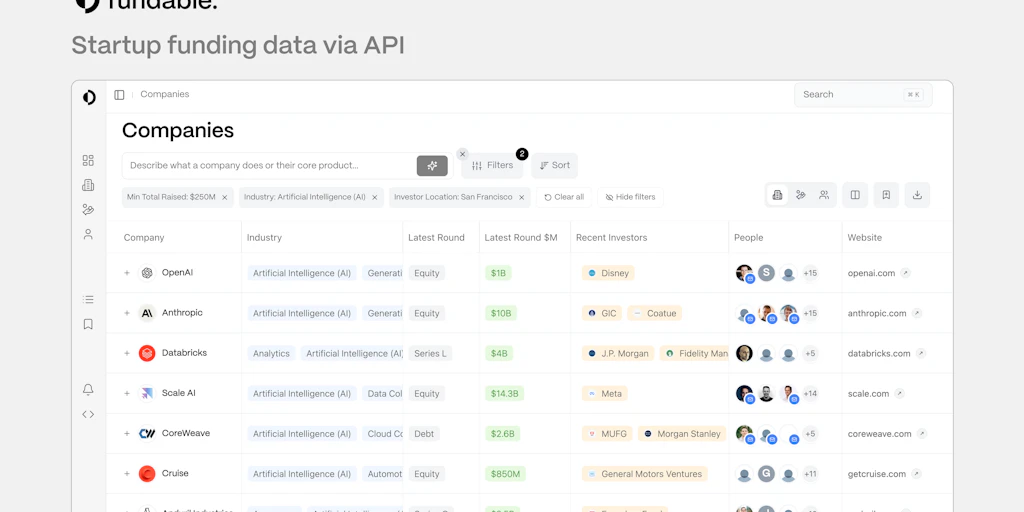Switch to the deals view toggle icon
Viewport: 1024px width, 512px height.
pos(801,195)
